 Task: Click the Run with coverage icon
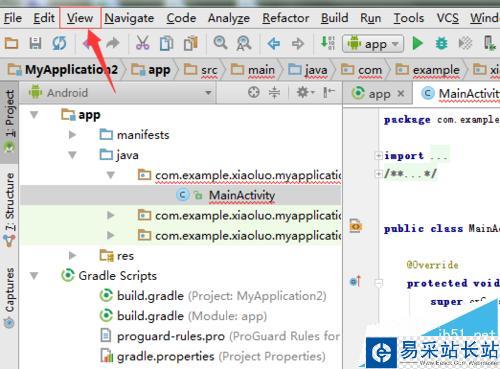(465, 43)
